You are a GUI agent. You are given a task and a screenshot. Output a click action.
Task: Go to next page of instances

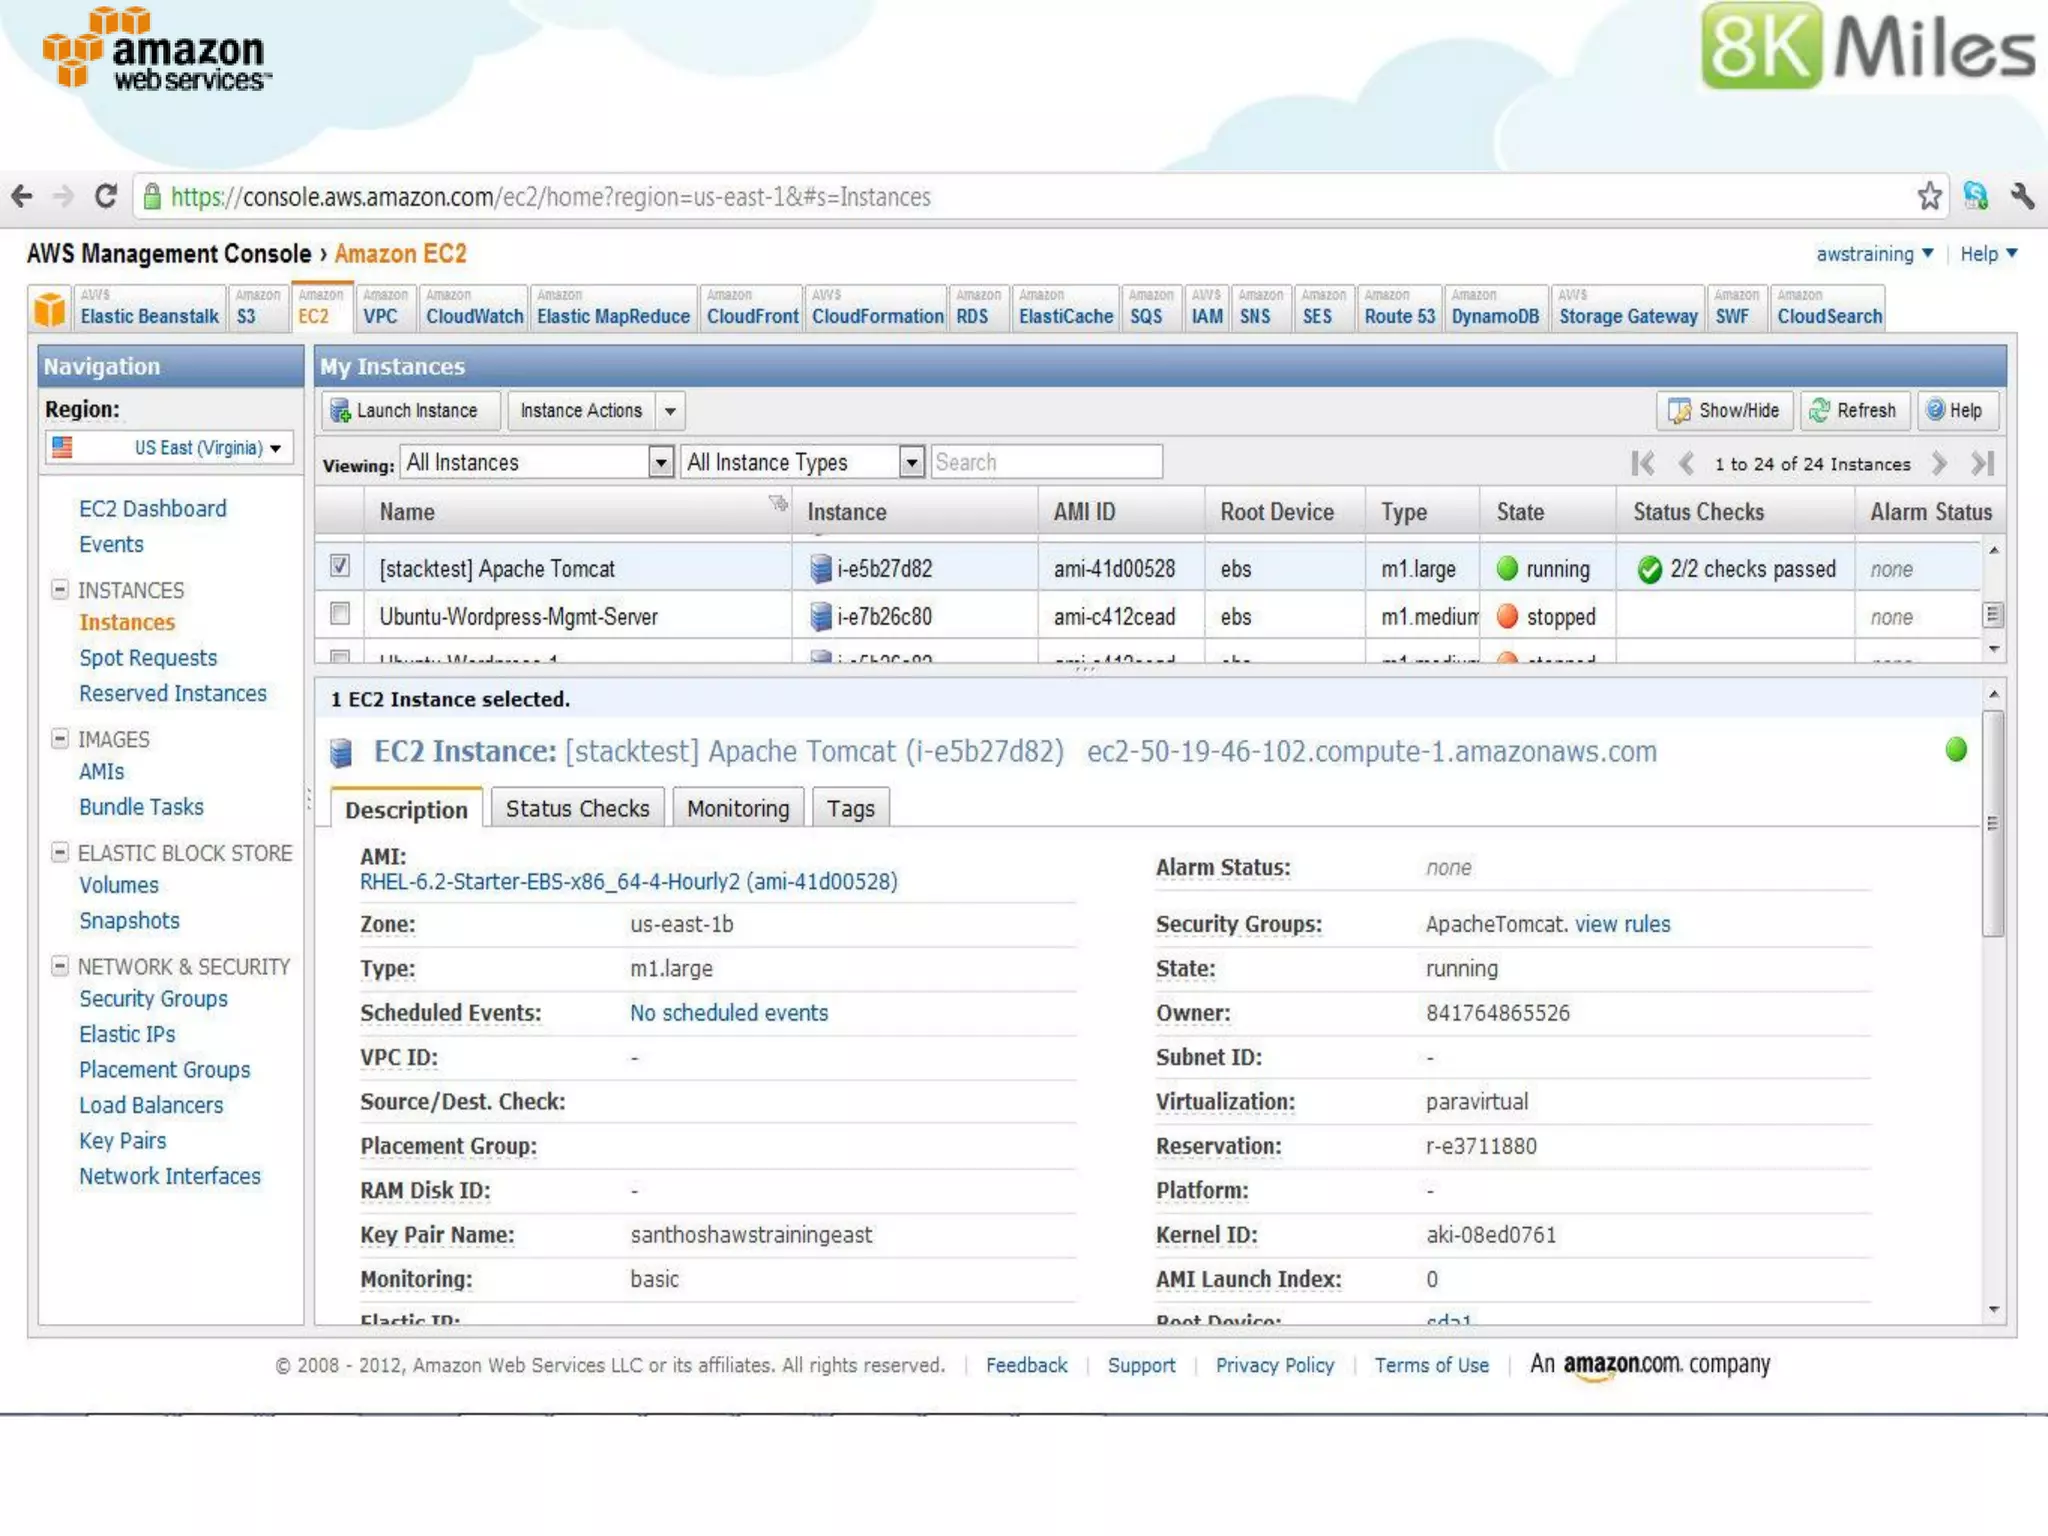coord(1939,463)
